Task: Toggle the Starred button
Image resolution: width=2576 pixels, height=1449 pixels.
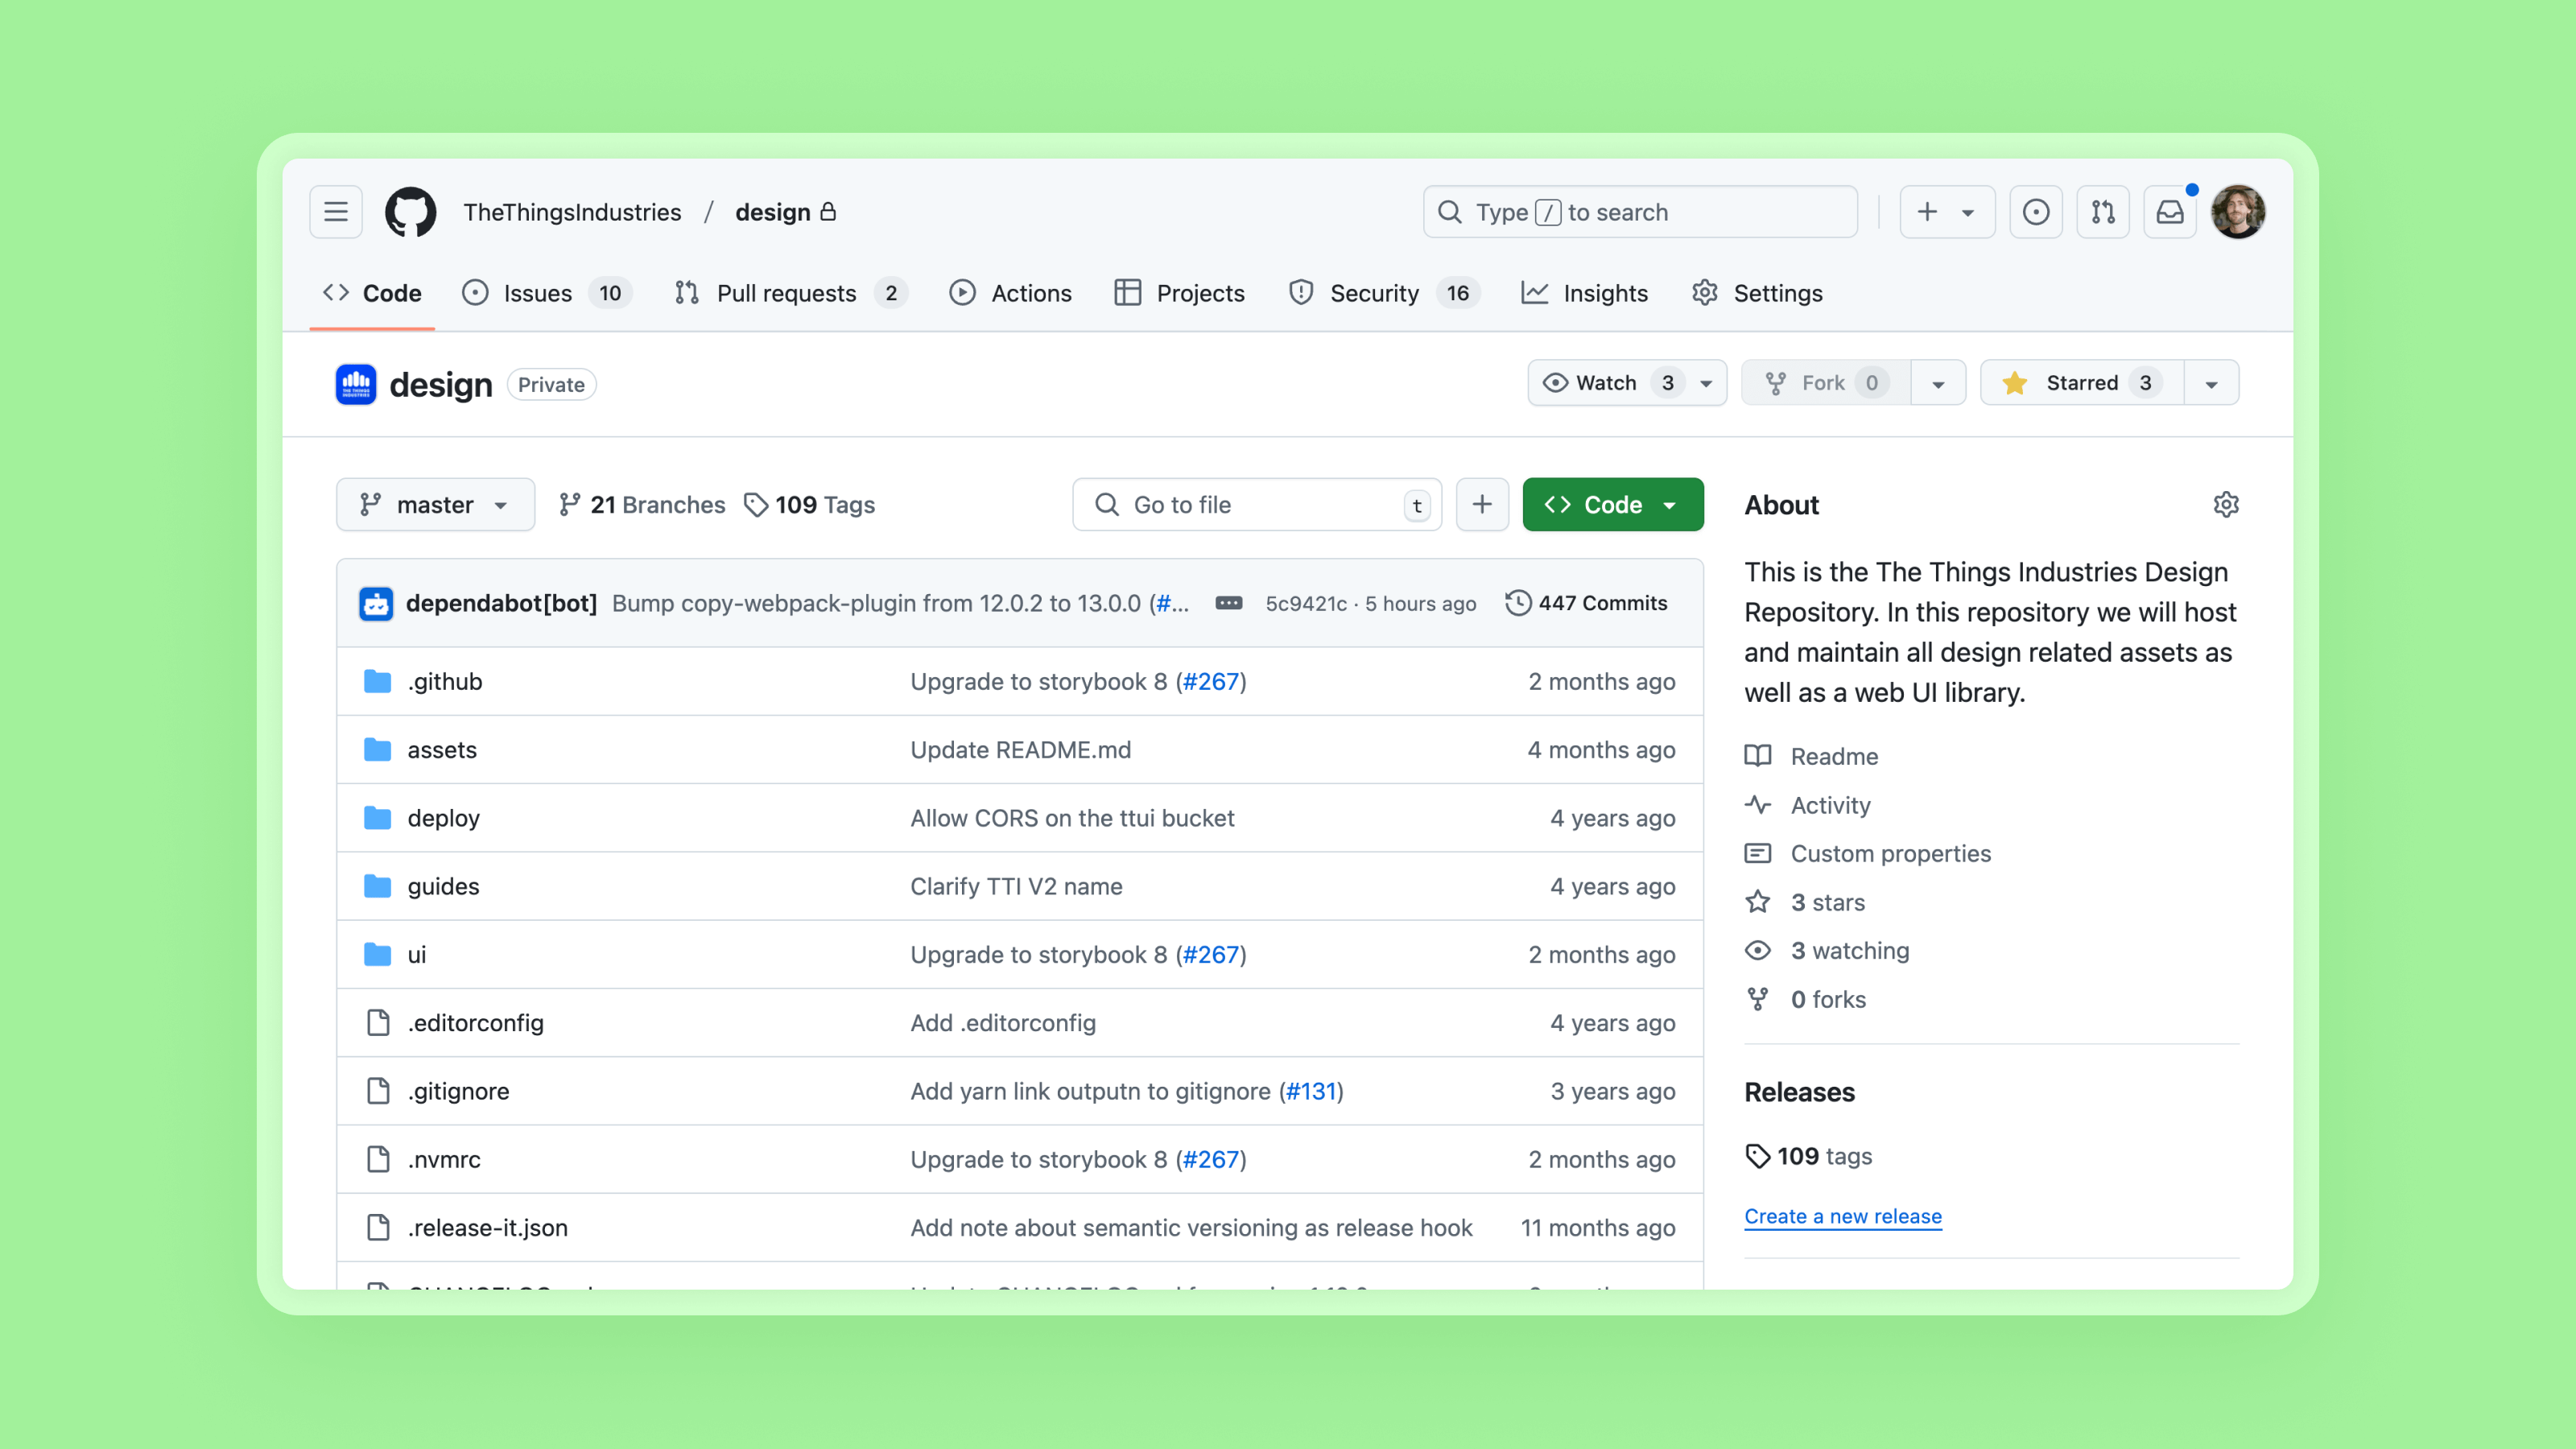Action: pos(2081,383)
